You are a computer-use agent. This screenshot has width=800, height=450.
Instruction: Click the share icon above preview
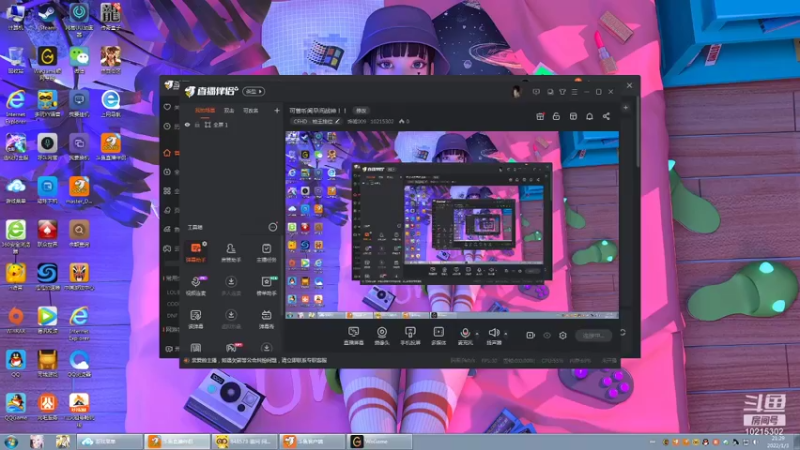click(x=606, y=116)
